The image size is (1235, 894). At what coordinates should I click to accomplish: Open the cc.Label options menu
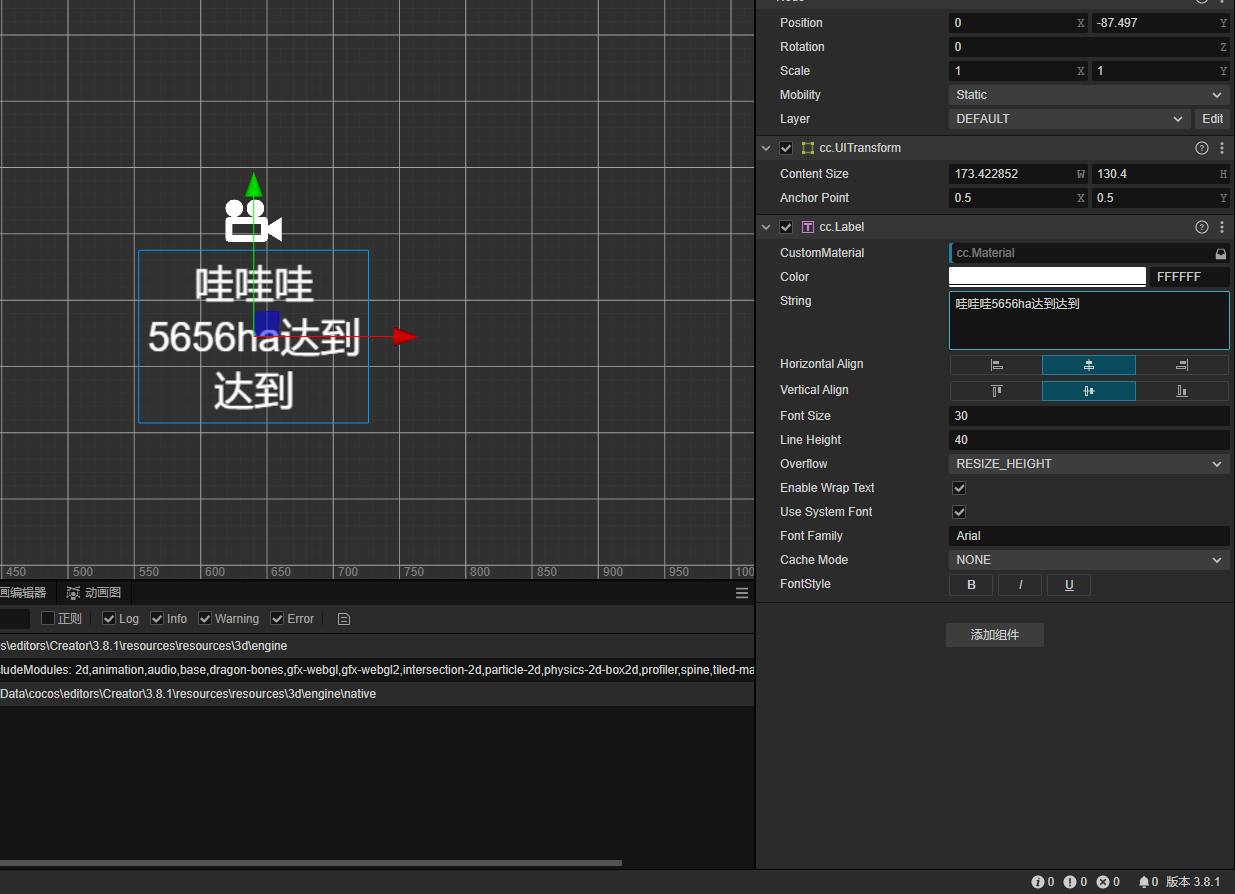[1221, 227]
